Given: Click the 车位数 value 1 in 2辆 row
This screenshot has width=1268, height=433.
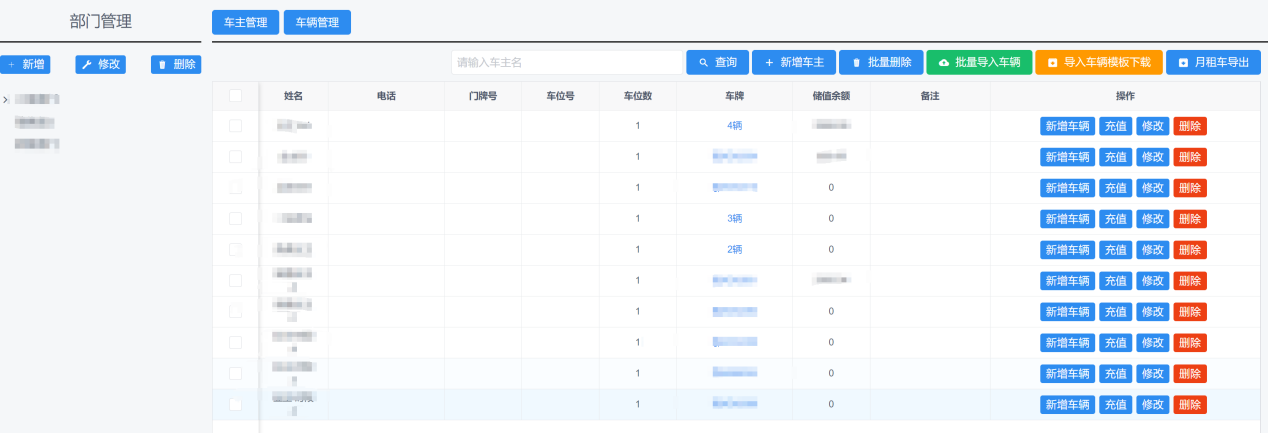Looking at the screenshot, I should [x=638, y=249].
